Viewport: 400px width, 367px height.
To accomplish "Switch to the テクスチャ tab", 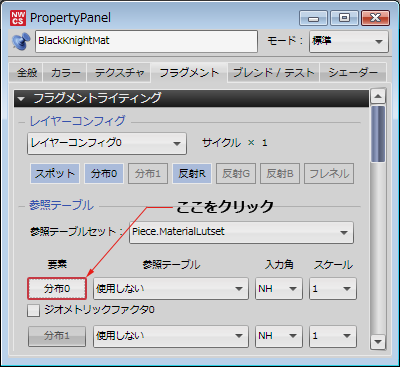I will click(119, 72).
